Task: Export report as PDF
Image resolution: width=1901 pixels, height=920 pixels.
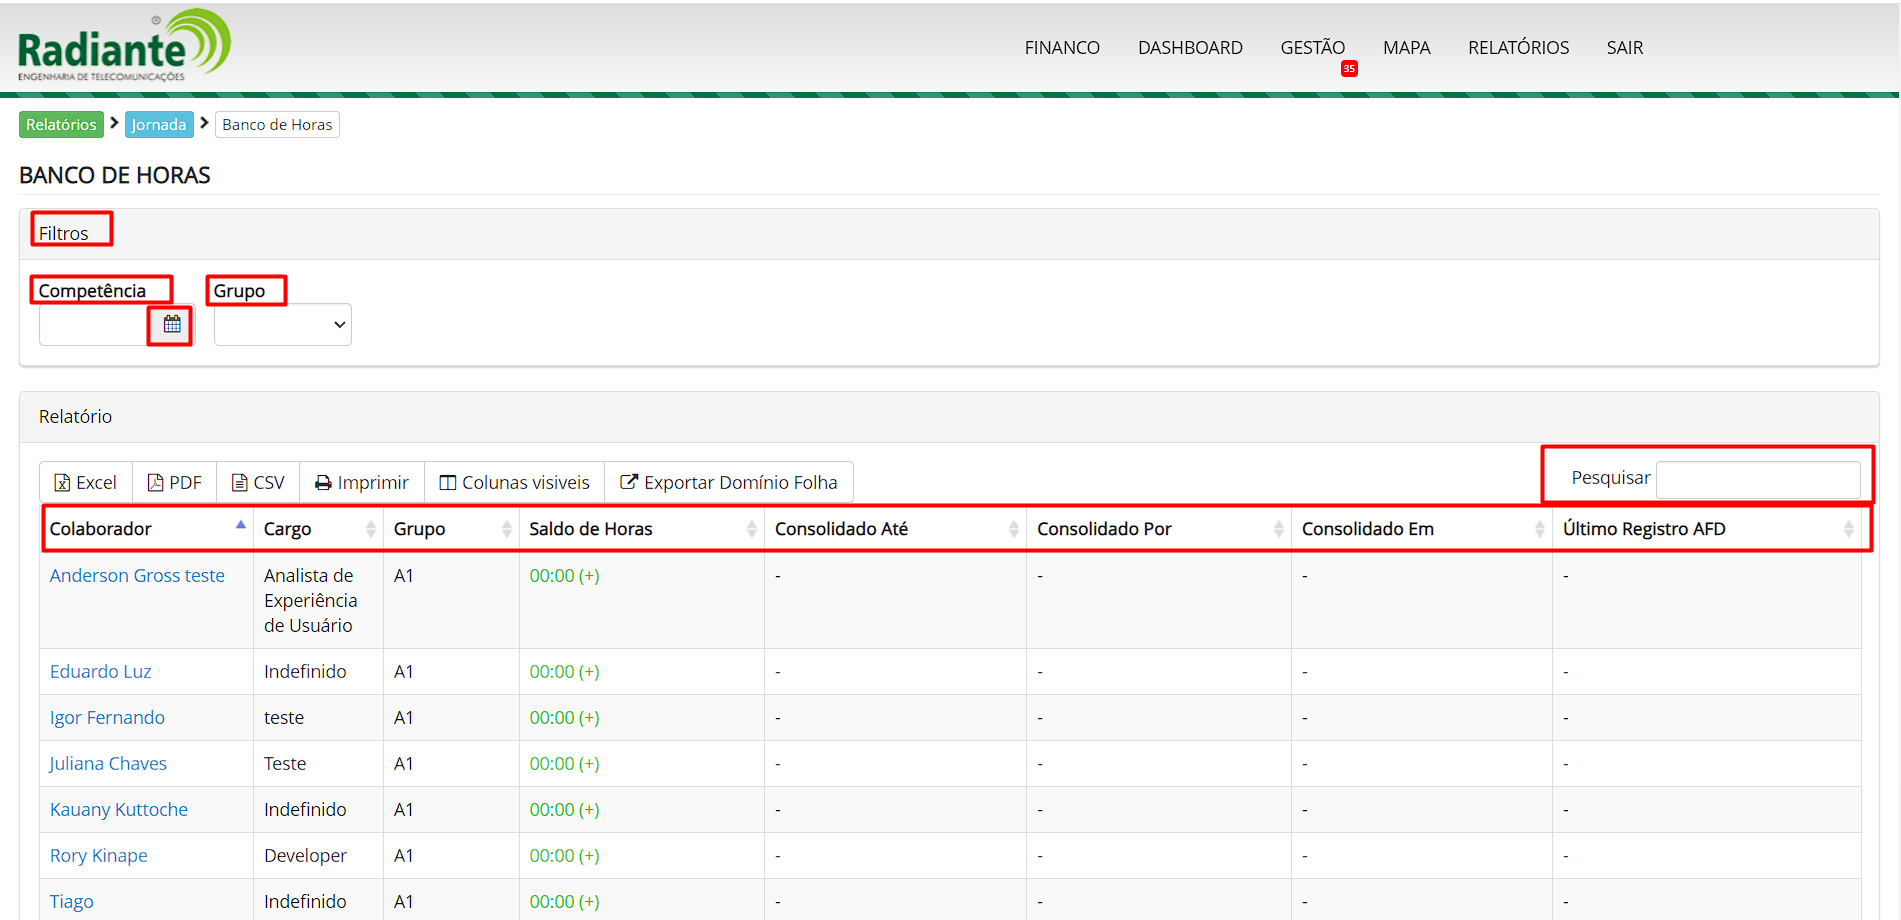Action: (175, 482)
